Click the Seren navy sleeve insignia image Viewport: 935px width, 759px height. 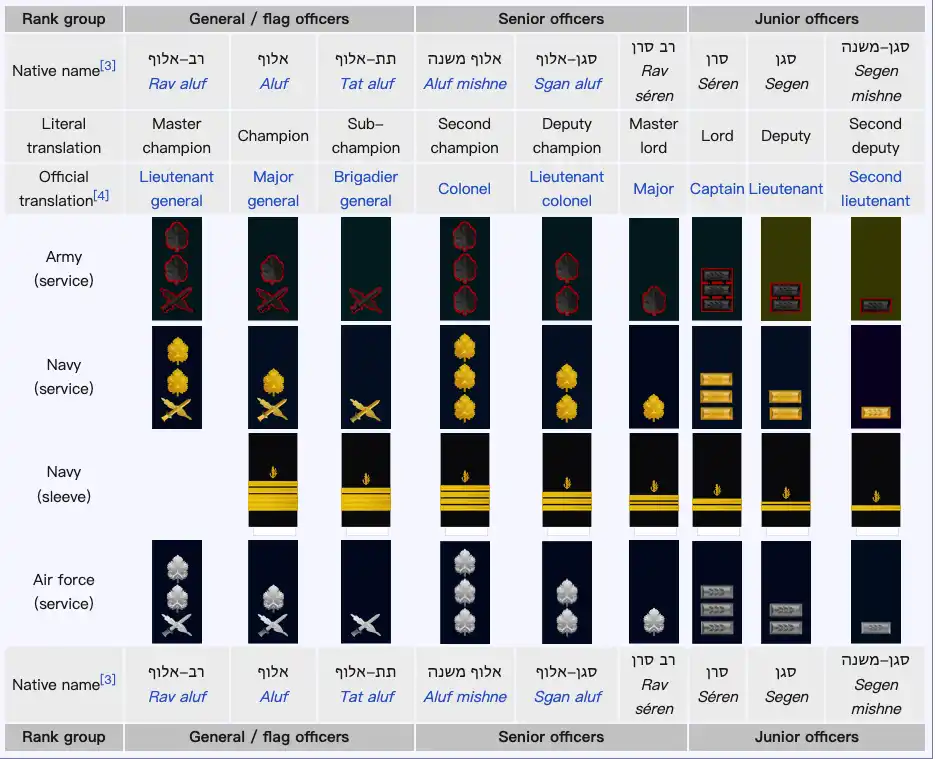(x=717, y=479)
